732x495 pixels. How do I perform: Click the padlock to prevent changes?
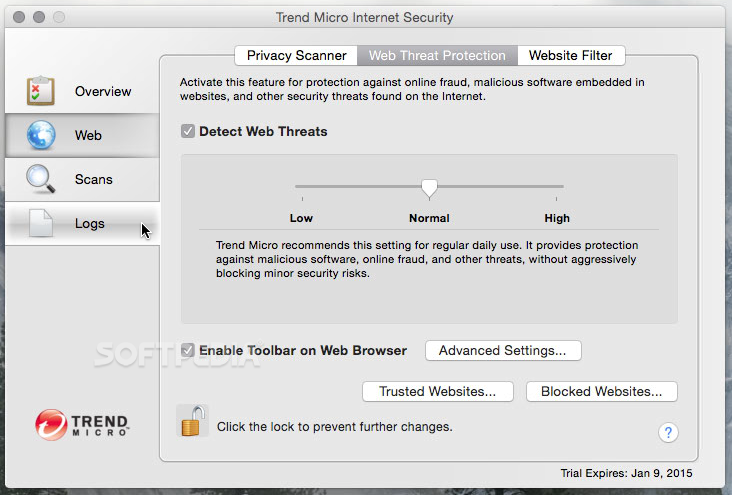193,420
